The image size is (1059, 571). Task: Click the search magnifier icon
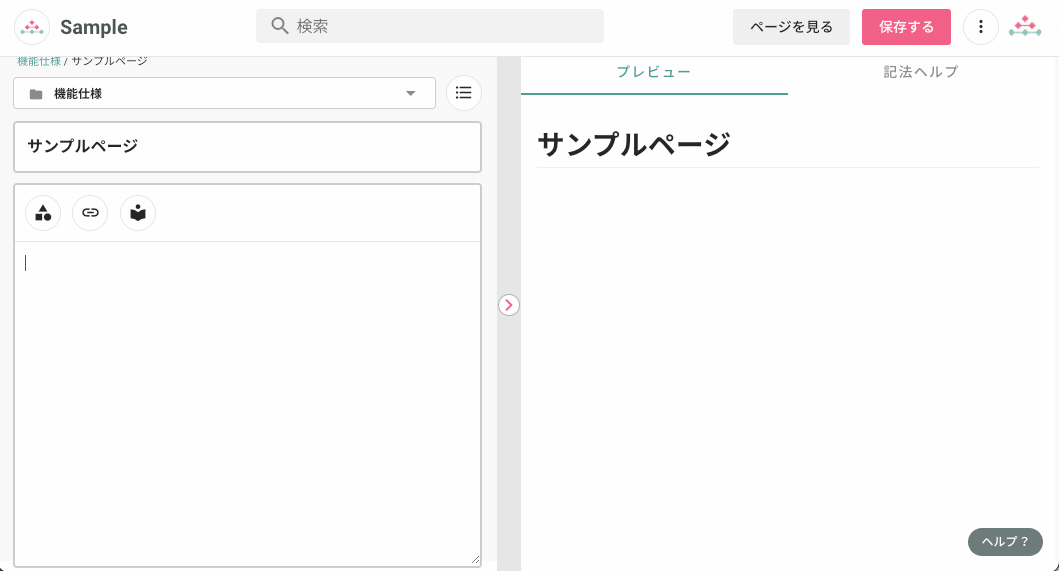(x=280, y=26)
